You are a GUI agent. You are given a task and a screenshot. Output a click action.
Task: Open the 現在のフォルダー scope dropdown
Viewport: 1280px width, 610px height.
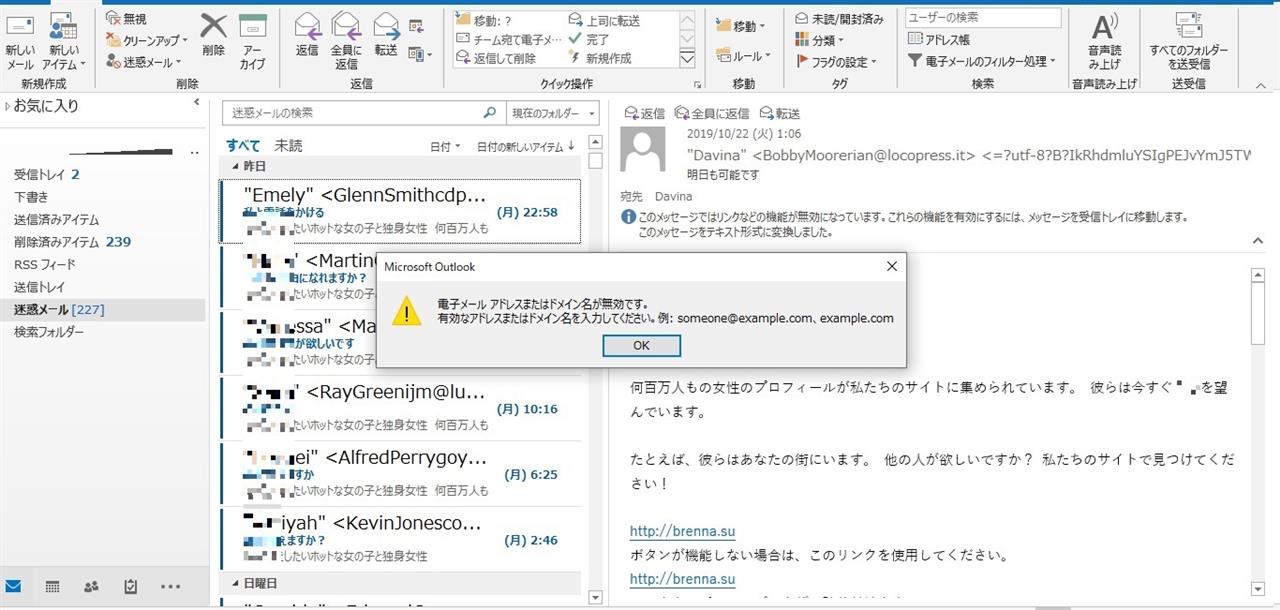click(x=552, y=113)
